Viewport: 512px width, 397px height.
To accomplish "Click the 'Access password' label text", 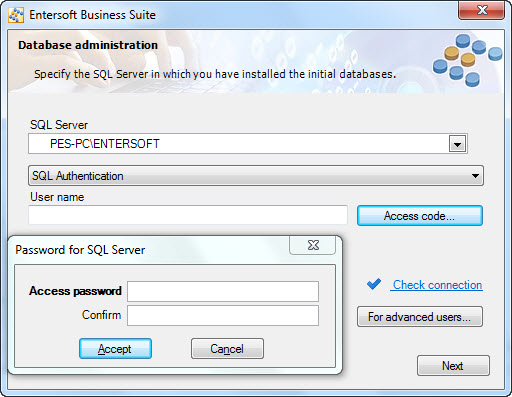I will click(x=75, y=291).
